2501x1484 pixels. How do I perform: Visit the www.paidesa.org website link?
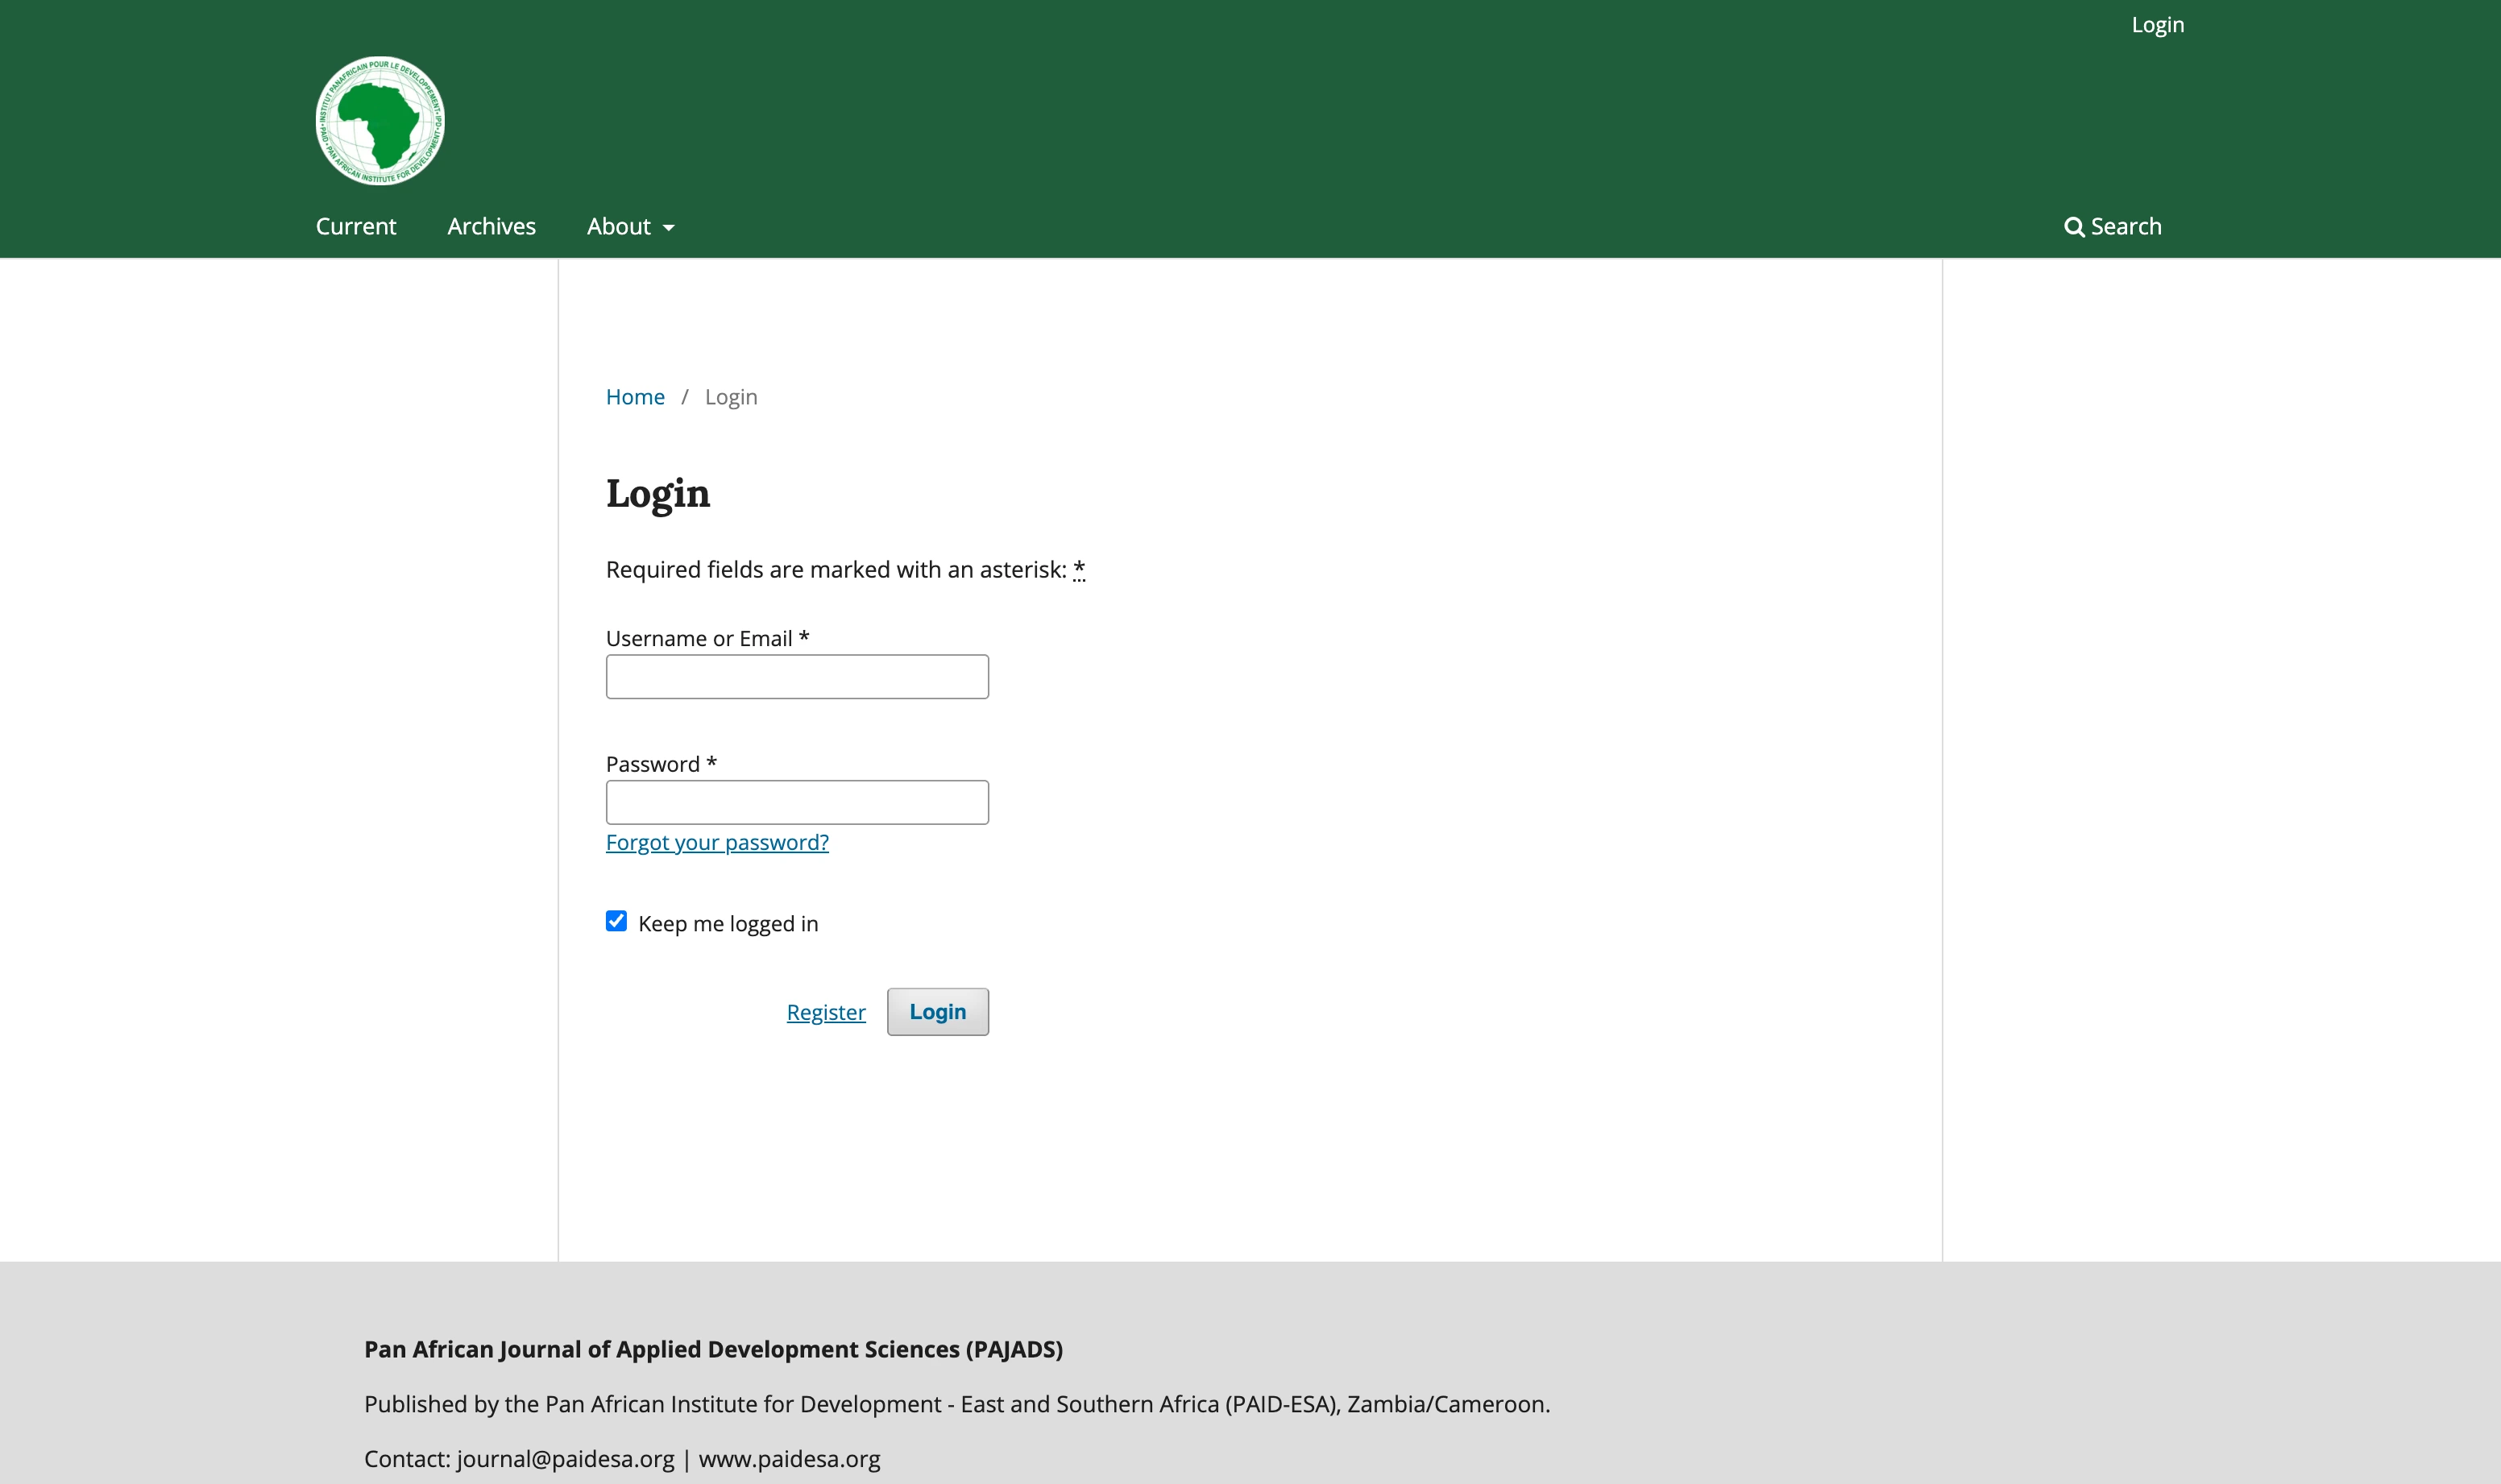pos(789,1459)
